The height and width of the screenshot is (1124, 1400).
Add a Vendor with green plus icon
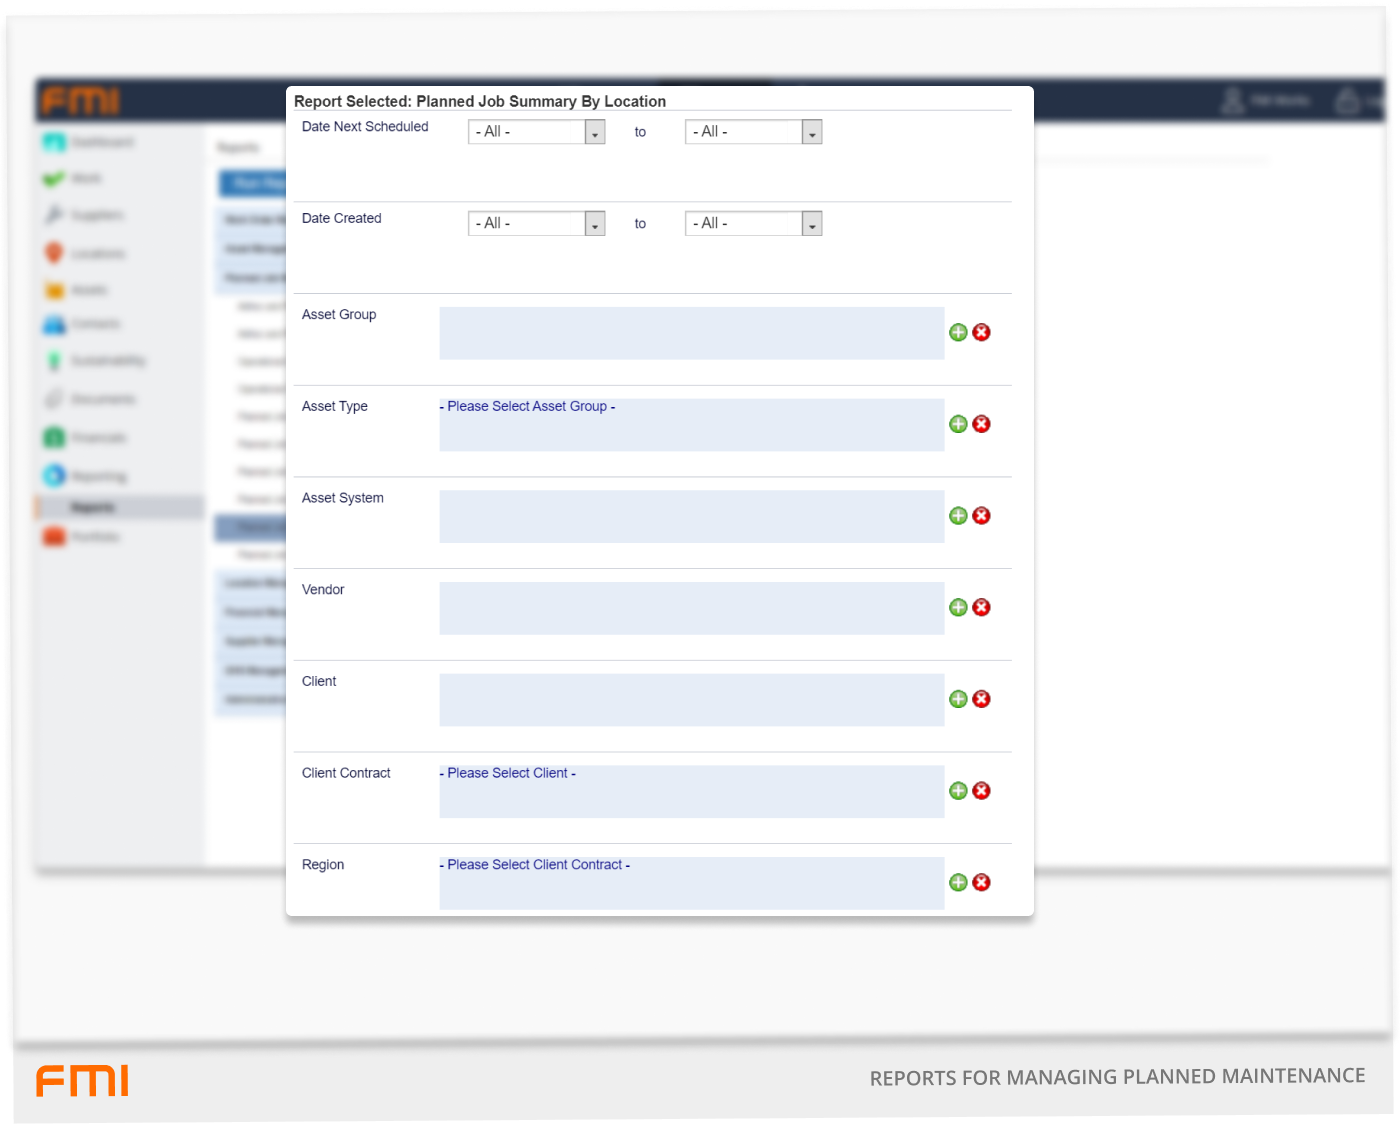958,607
